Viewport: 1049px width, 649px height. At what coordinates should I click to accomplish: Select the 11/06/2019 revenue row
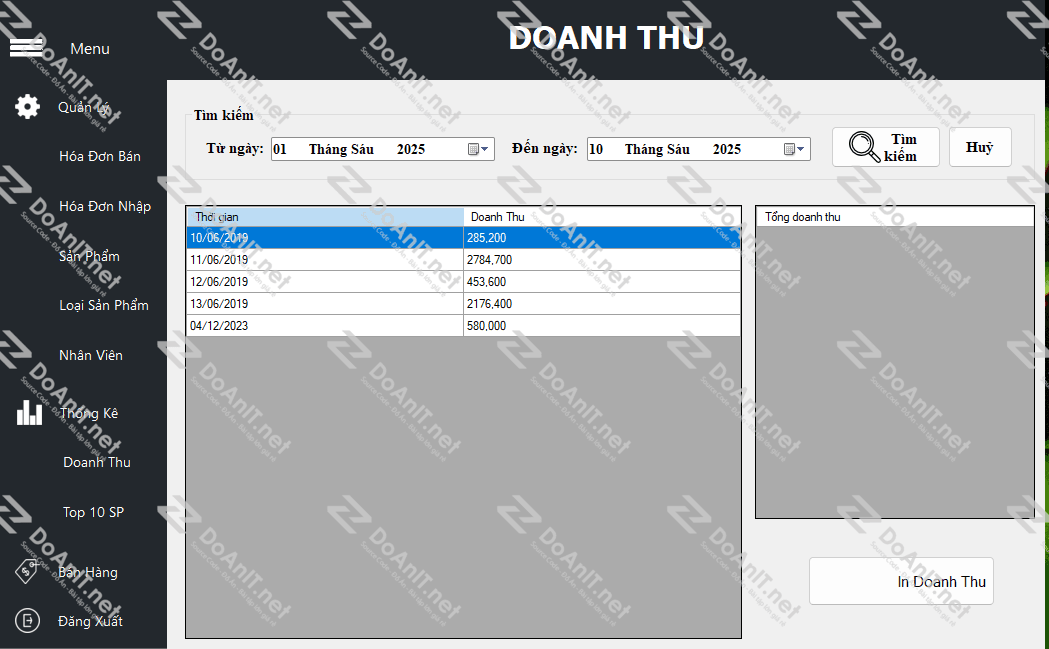point(325,260)
